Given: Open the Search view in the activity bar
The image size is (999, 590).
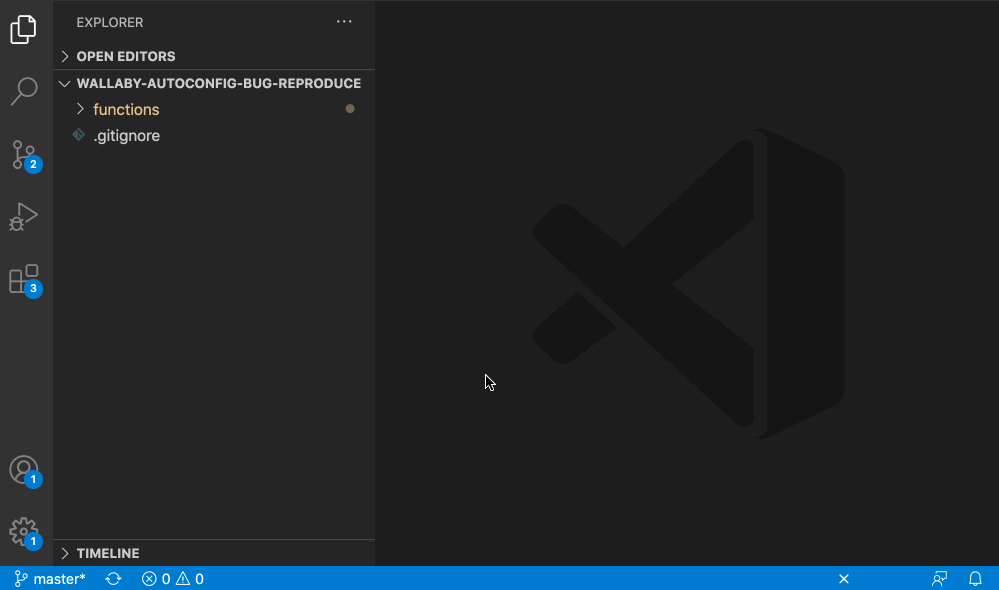Looking at the screenshot, I should 25,91.
